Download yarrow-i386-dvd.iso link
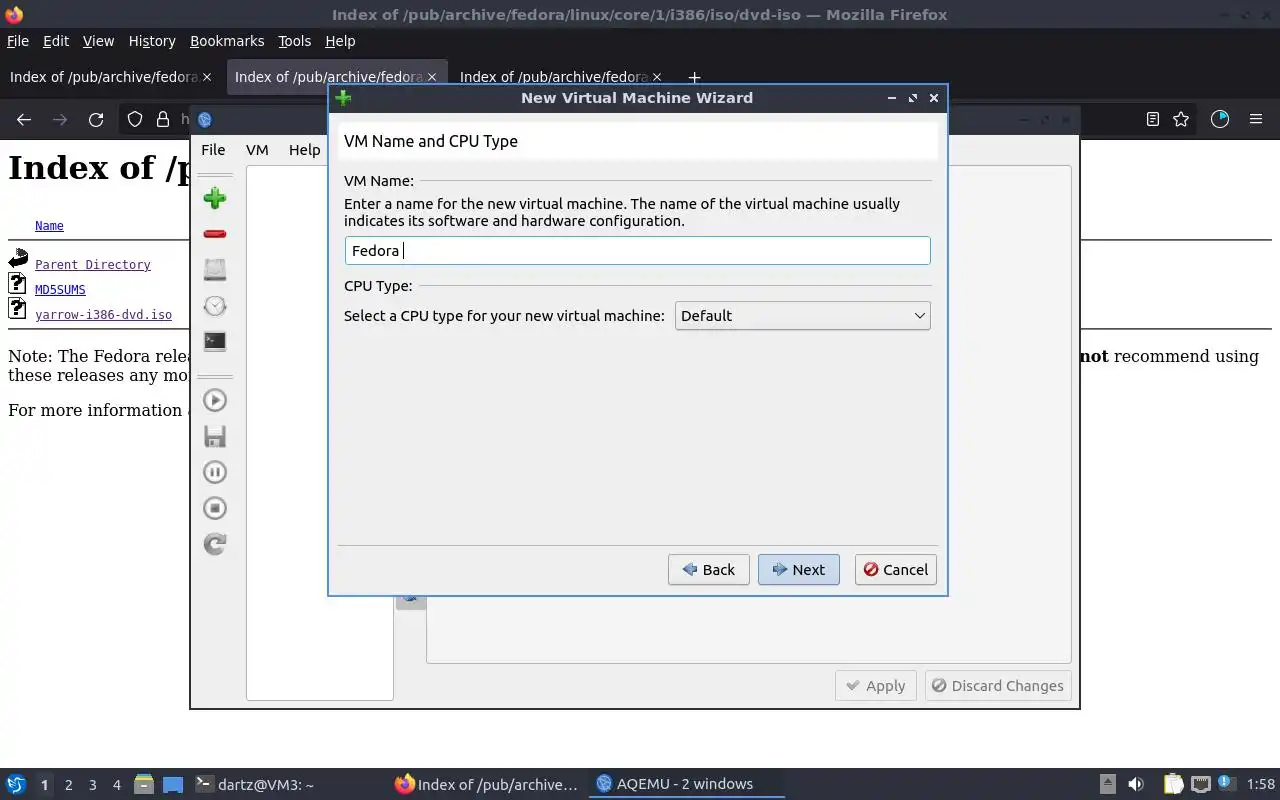Viewport: 1280px width, 800px height. coord(103,315)
